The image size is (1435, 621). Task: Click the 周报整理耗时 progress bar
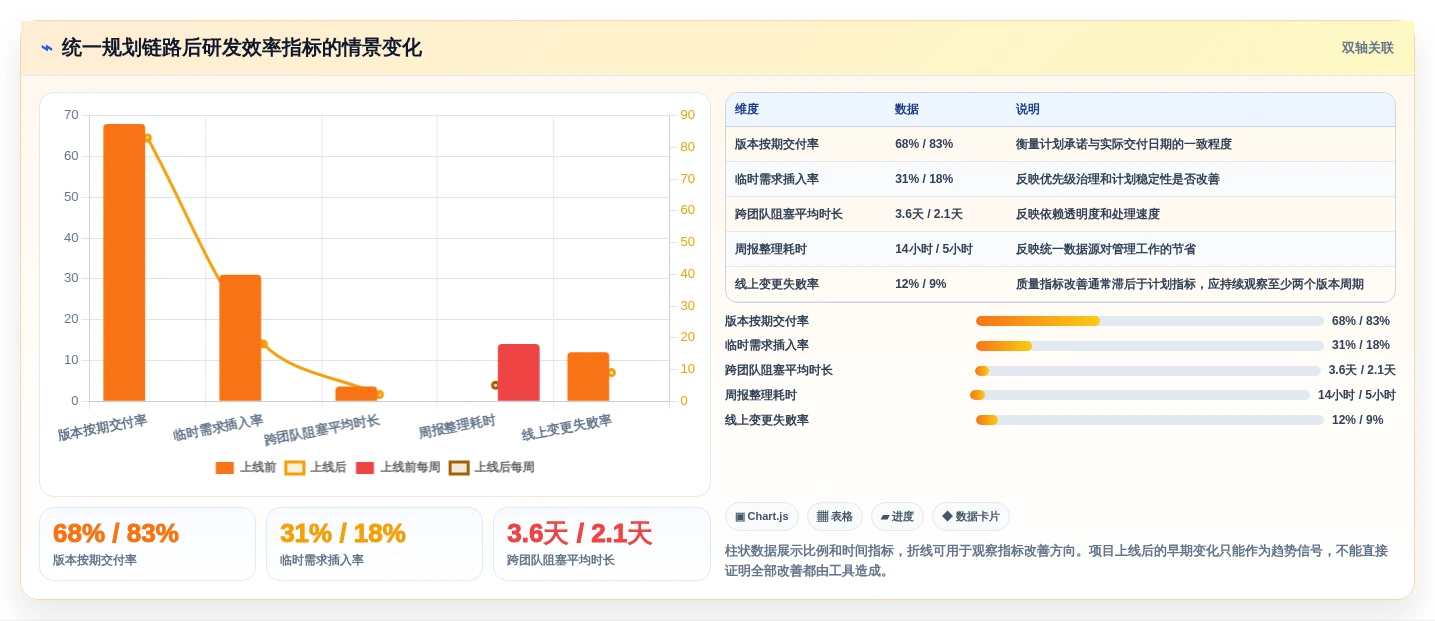tap(1140, 395)
